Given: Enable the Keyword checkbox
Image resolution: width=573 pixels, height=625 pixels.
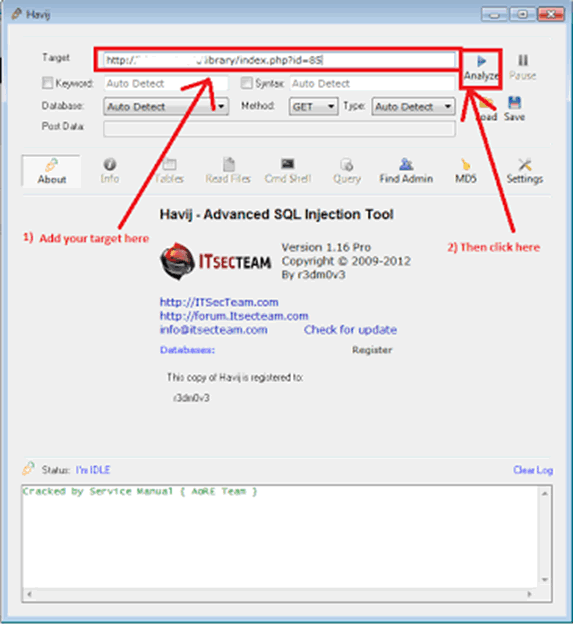Looking at the screenshot, I should point(47,83).
